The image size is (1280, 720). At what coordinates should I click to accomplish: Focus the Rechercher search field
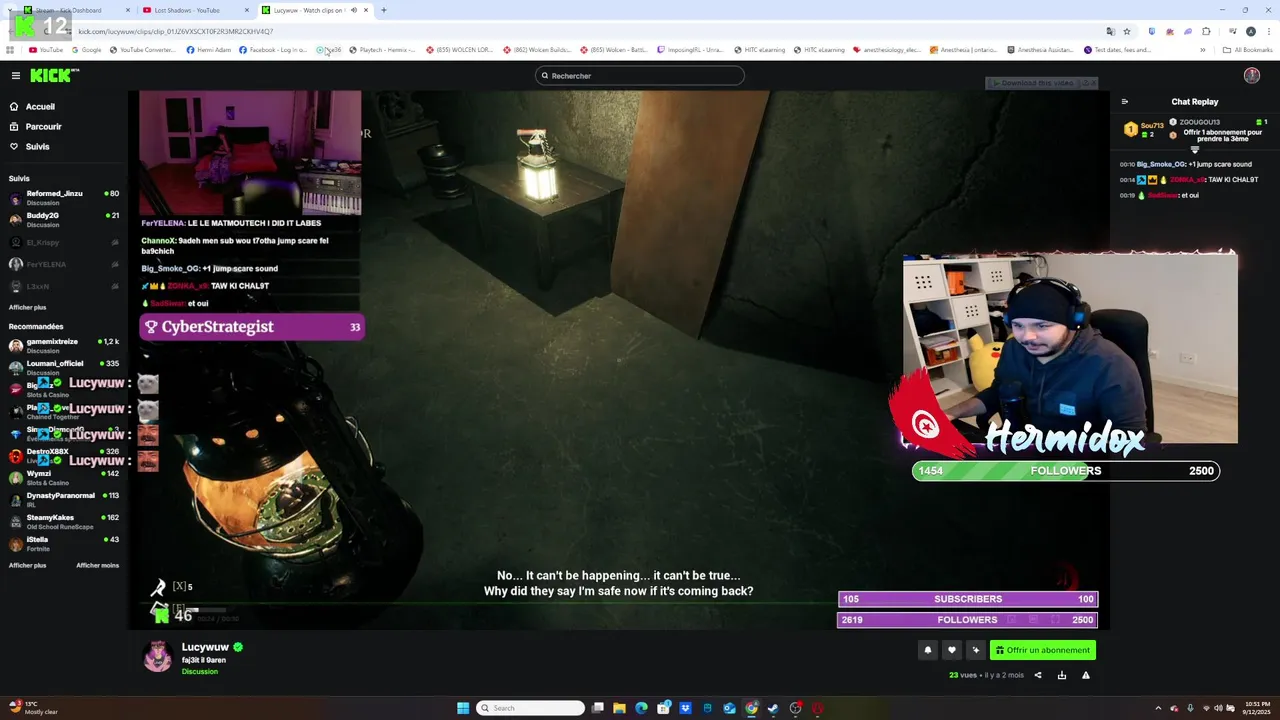pos(640,75)
